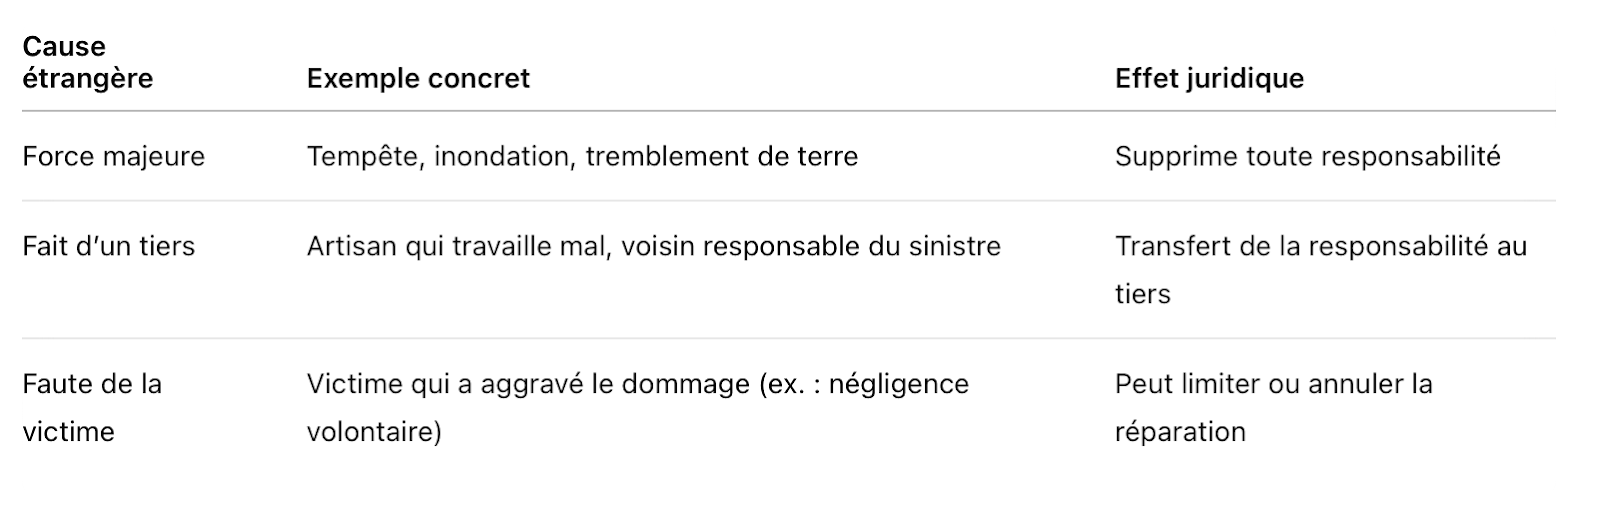
Task: Click the "Peut limiter ou annuler la réparation" cell
Action: pyautogui.click(x=1273, y=408)
